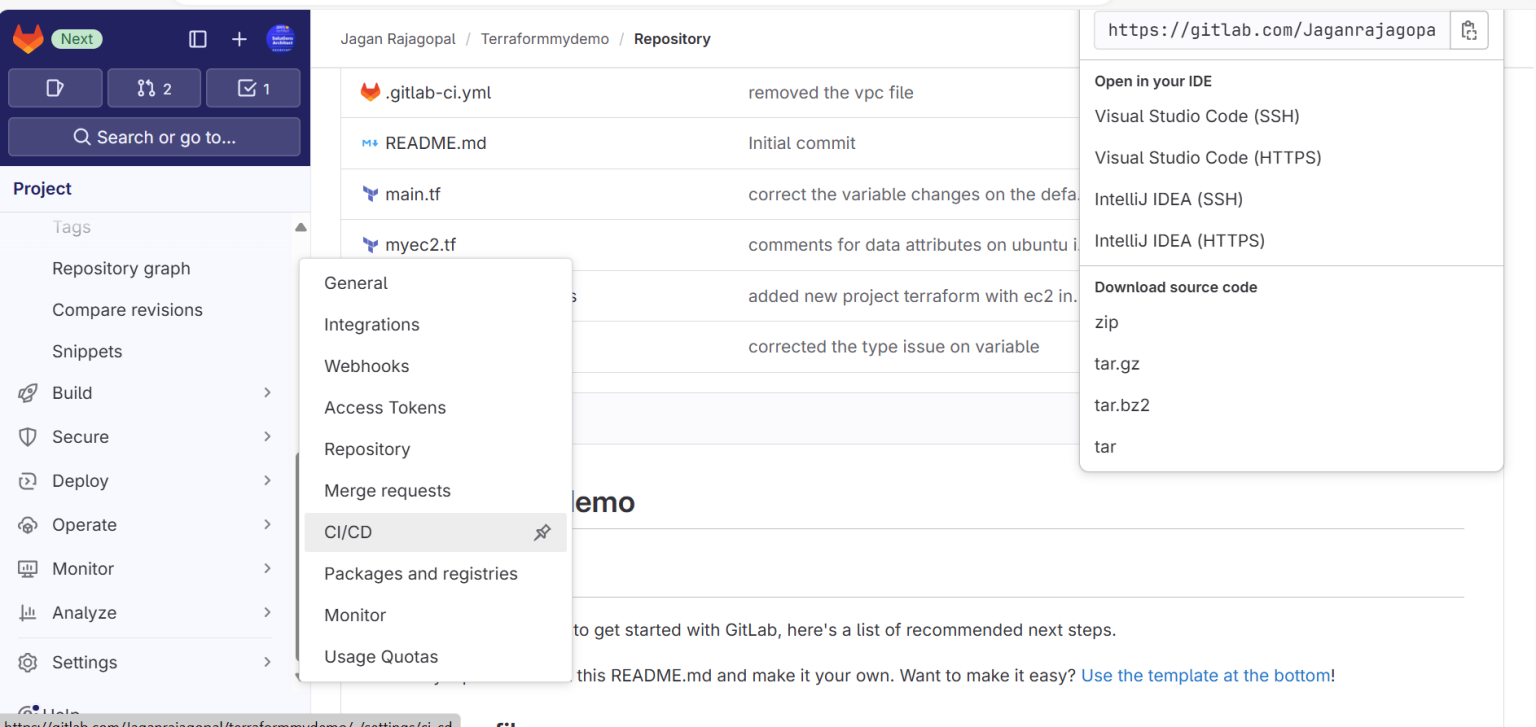Expand the Secure section chevron
1536x727 pixels.
(x=267, y=436)
